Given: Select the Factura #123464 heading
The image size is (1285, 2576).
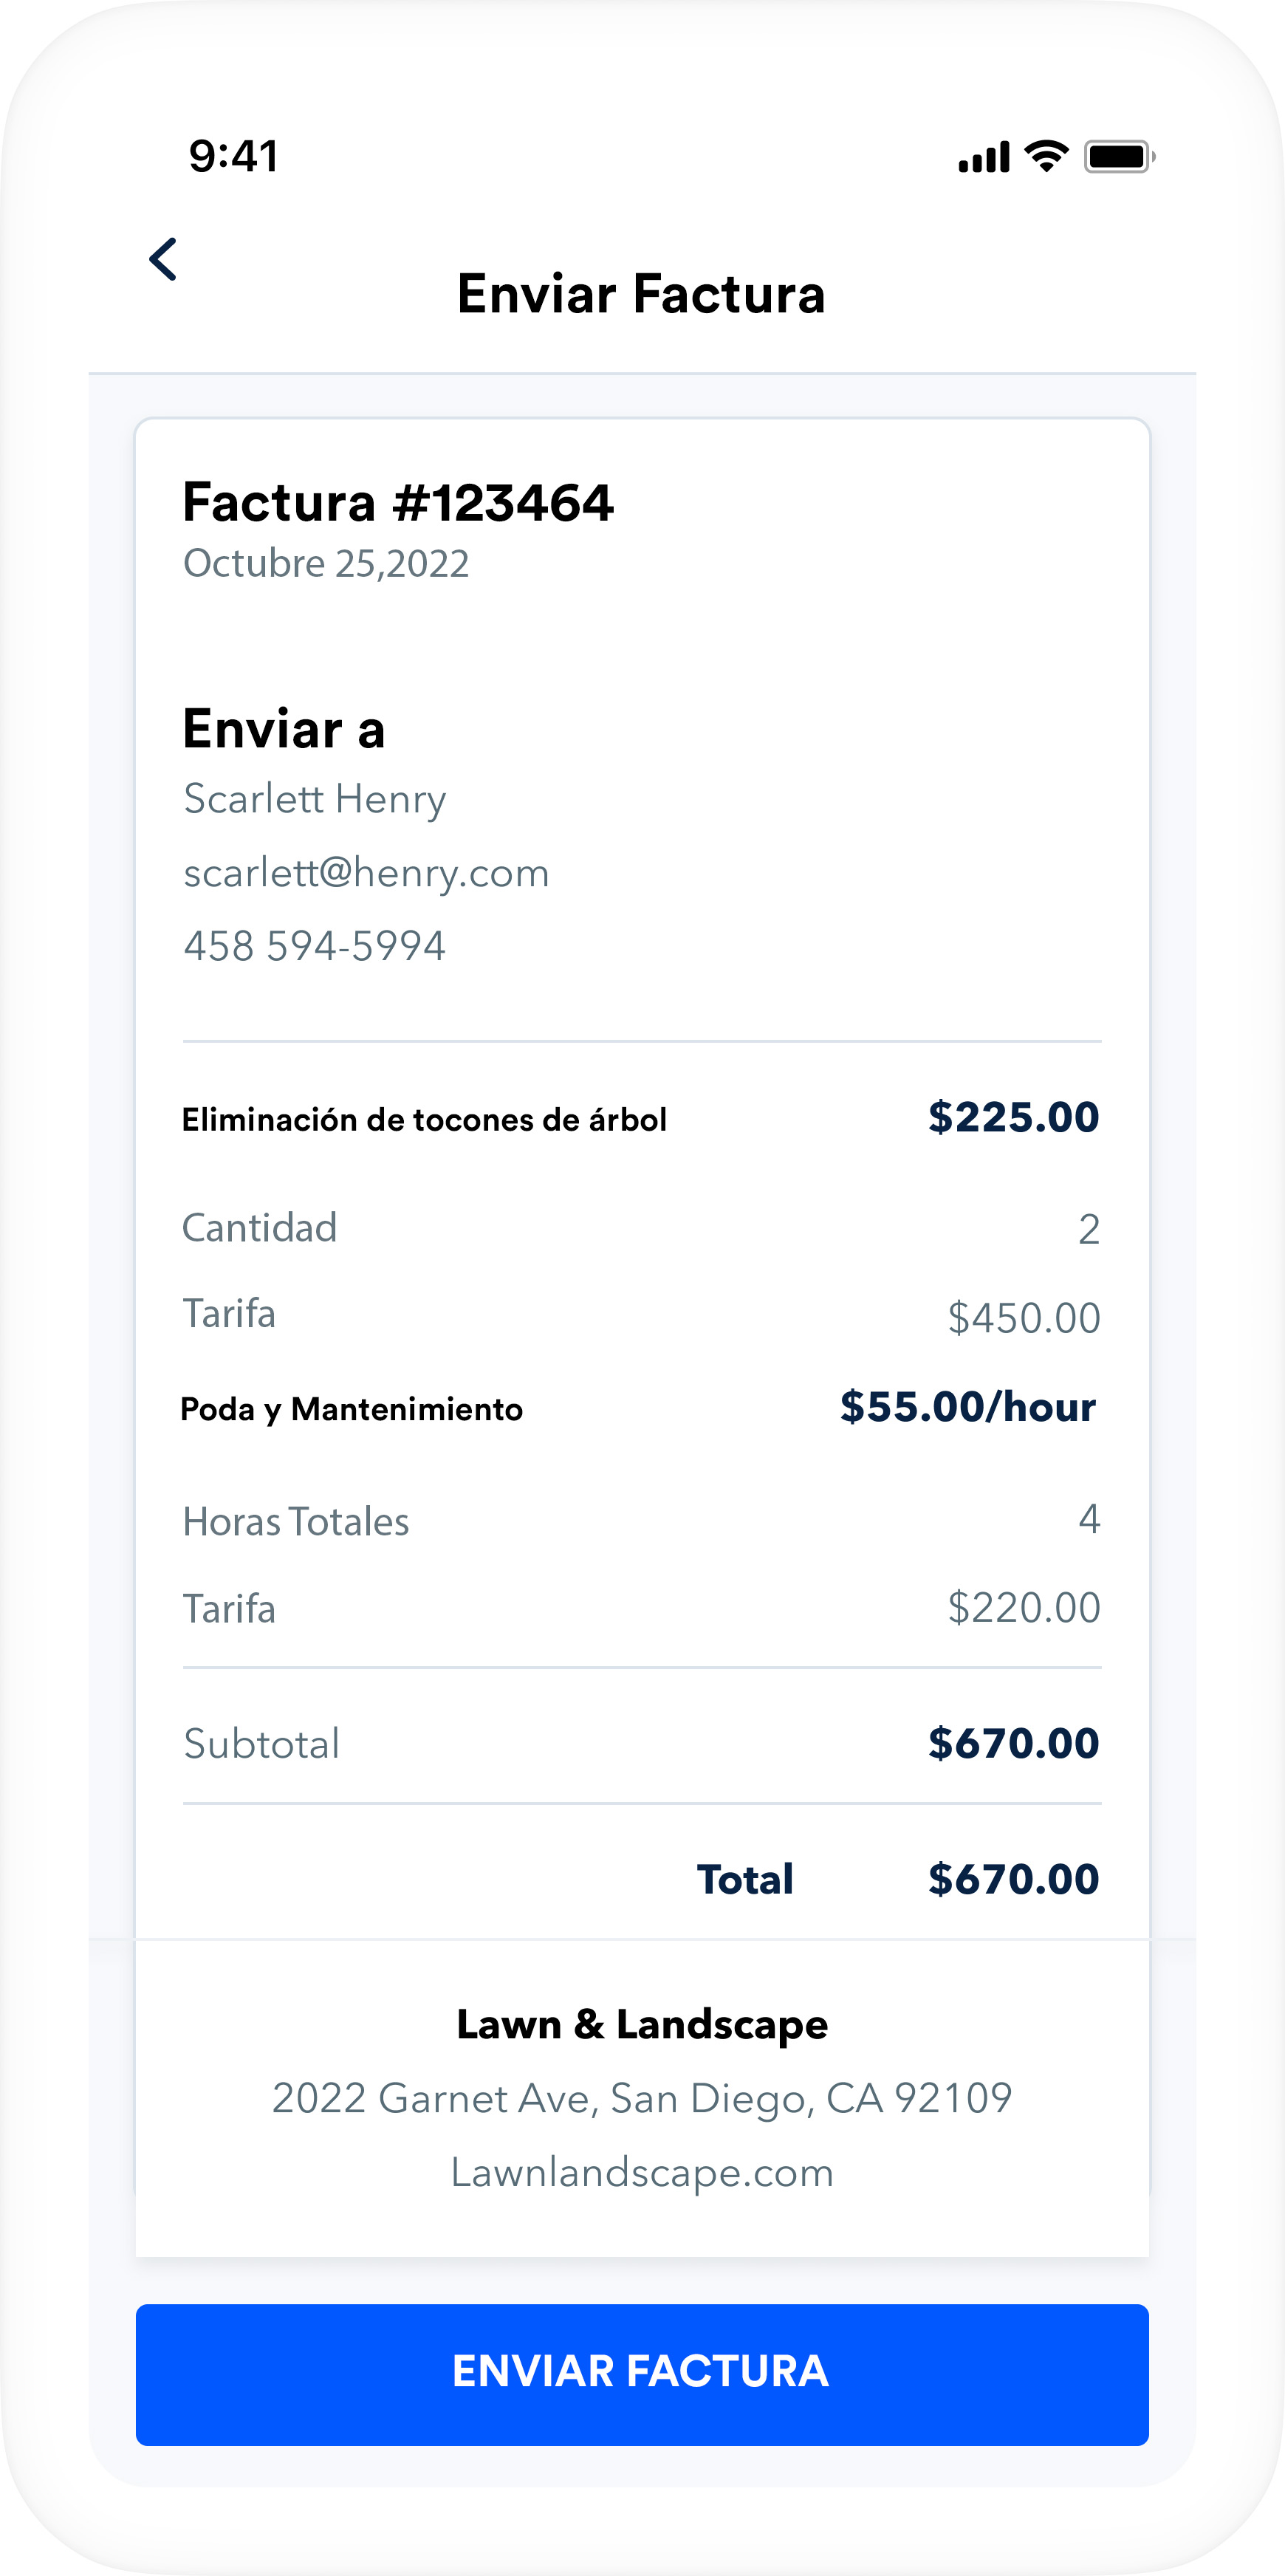Looking at the screenshot, I should tap(397, 502).
